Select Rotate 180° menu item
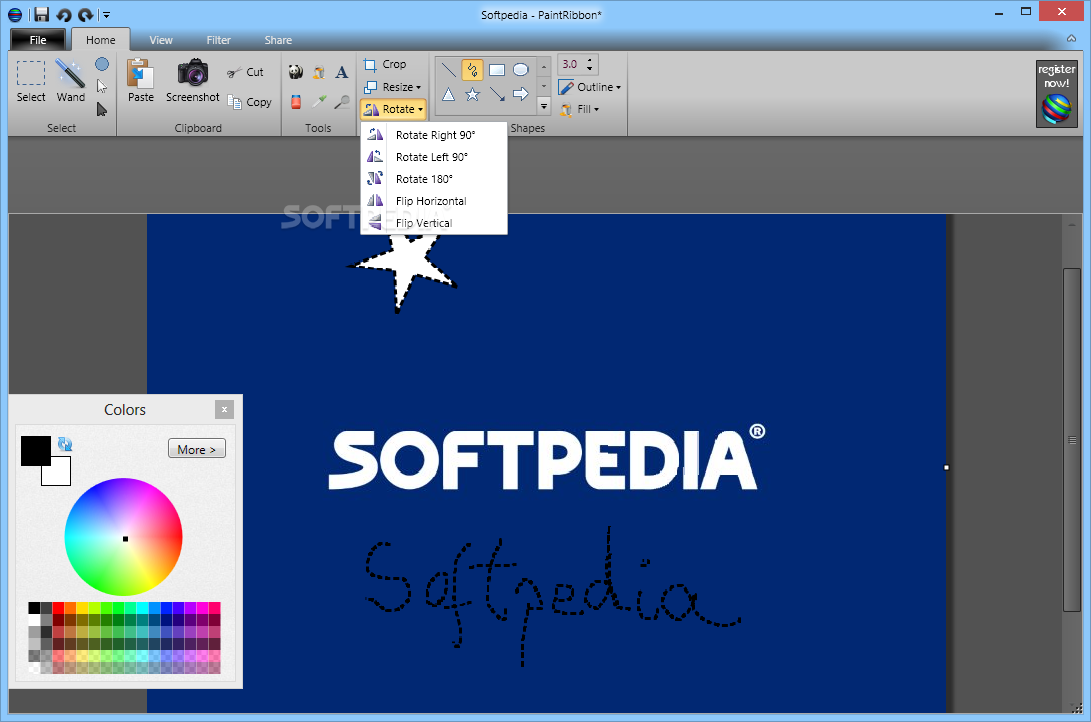 coord(433,179)
